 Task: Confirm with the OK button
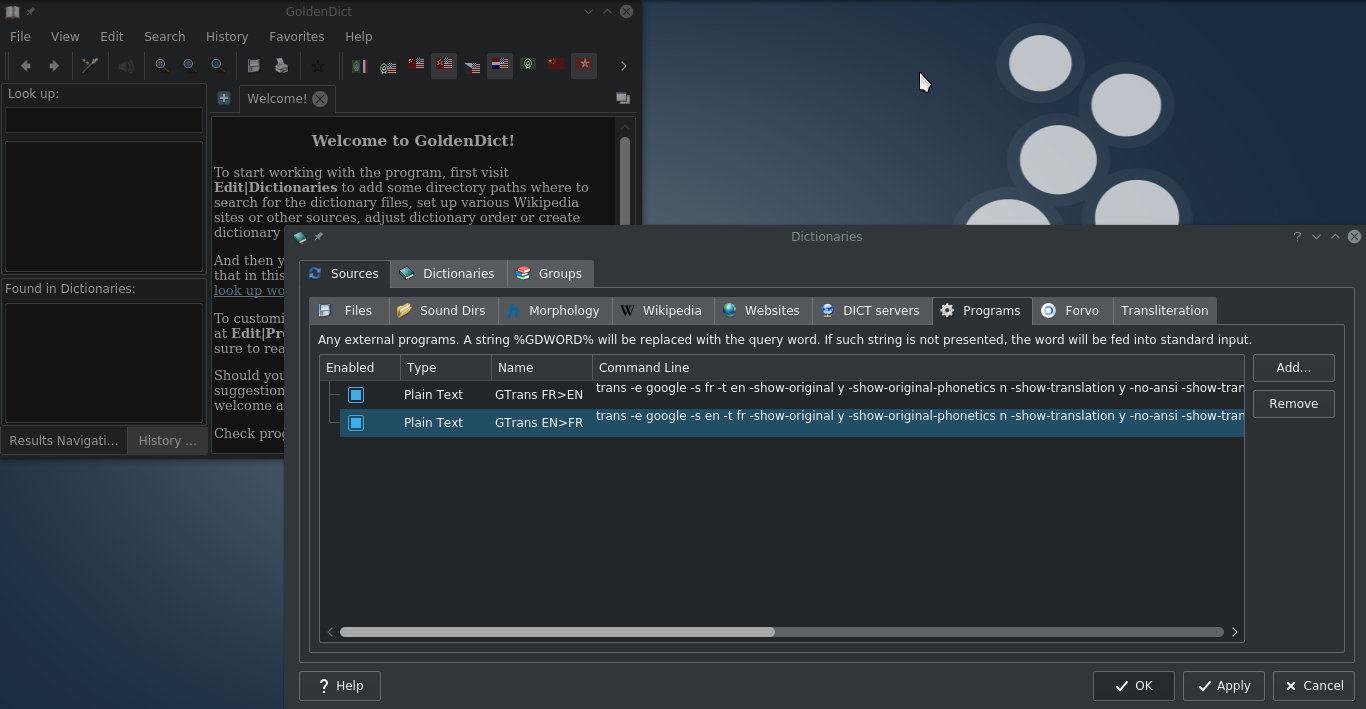(1133, 686)
